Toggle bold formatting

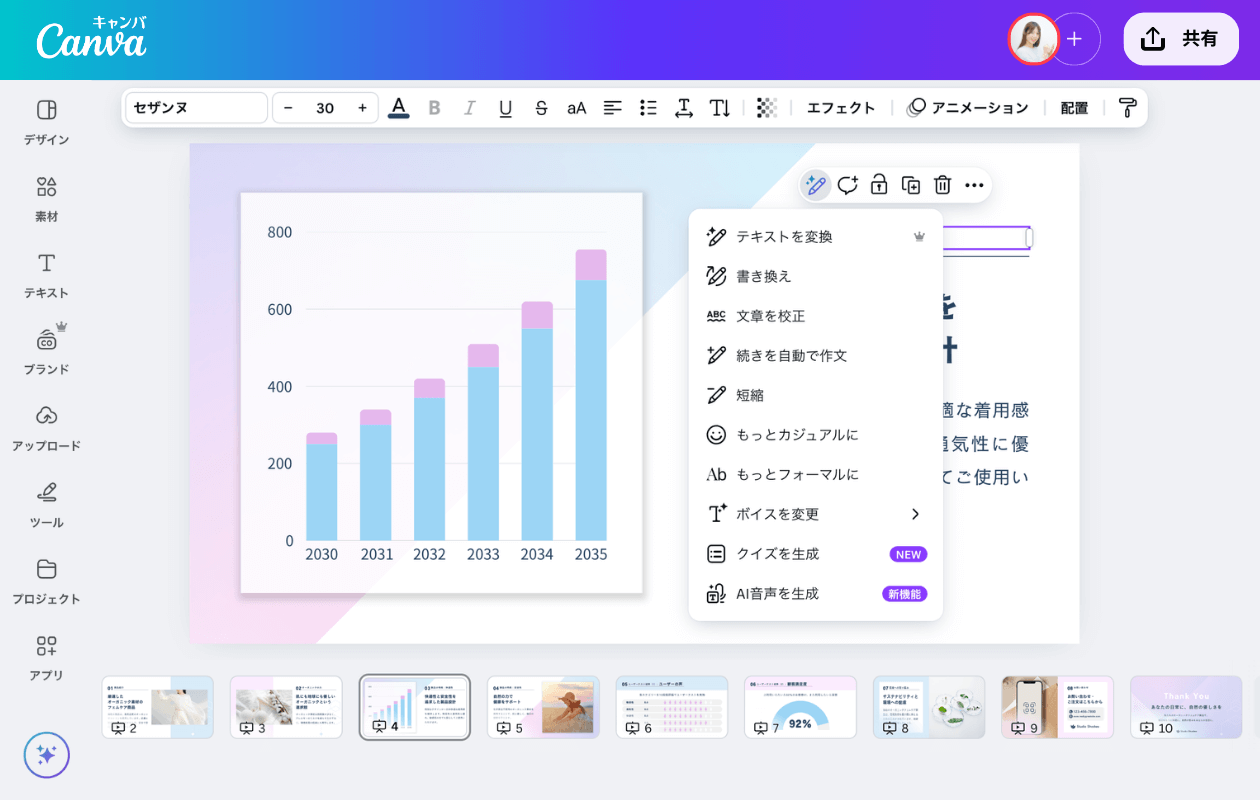[434, 108]
